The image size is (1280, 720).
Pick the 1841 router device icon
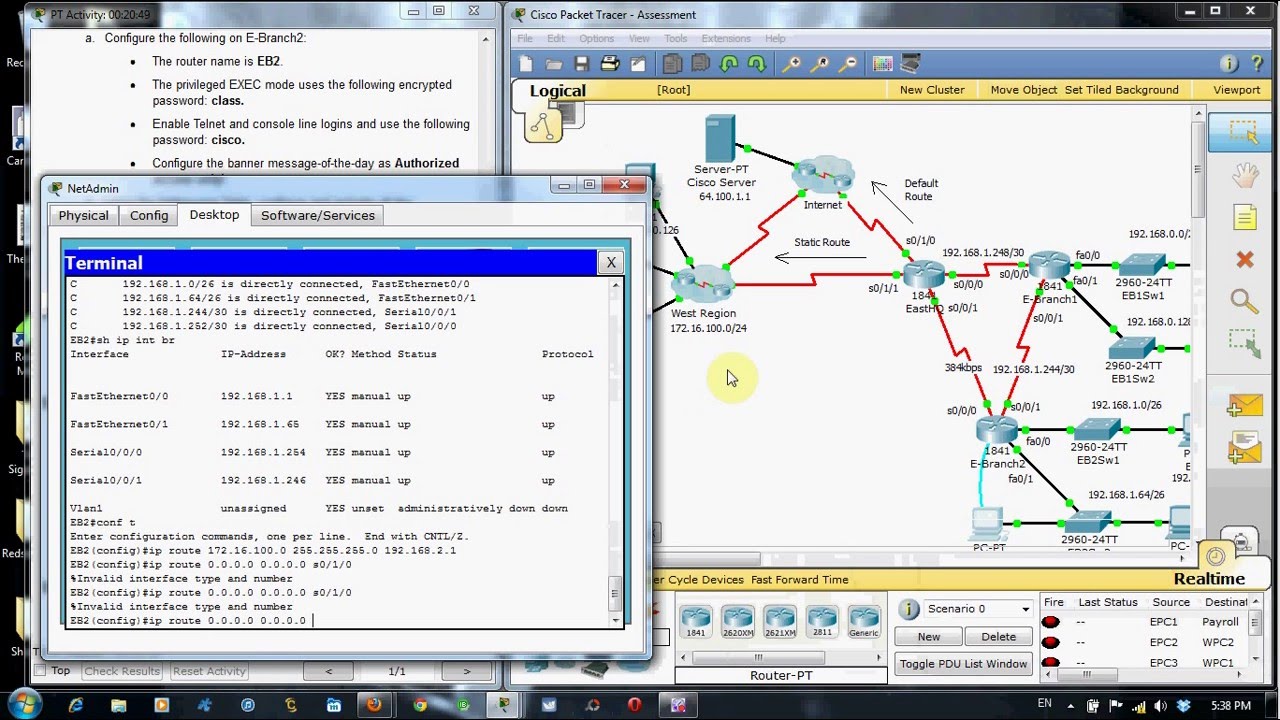(x=696, y=621)
